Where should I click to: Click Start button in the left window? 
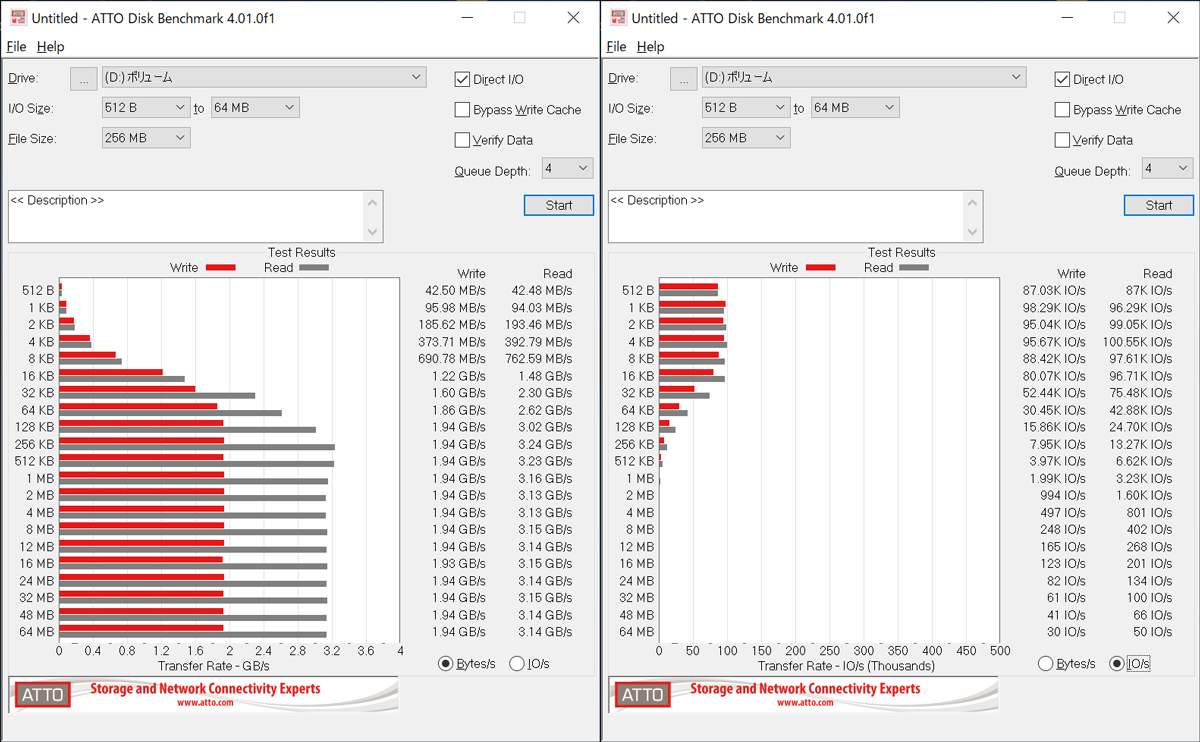(559, 205)
